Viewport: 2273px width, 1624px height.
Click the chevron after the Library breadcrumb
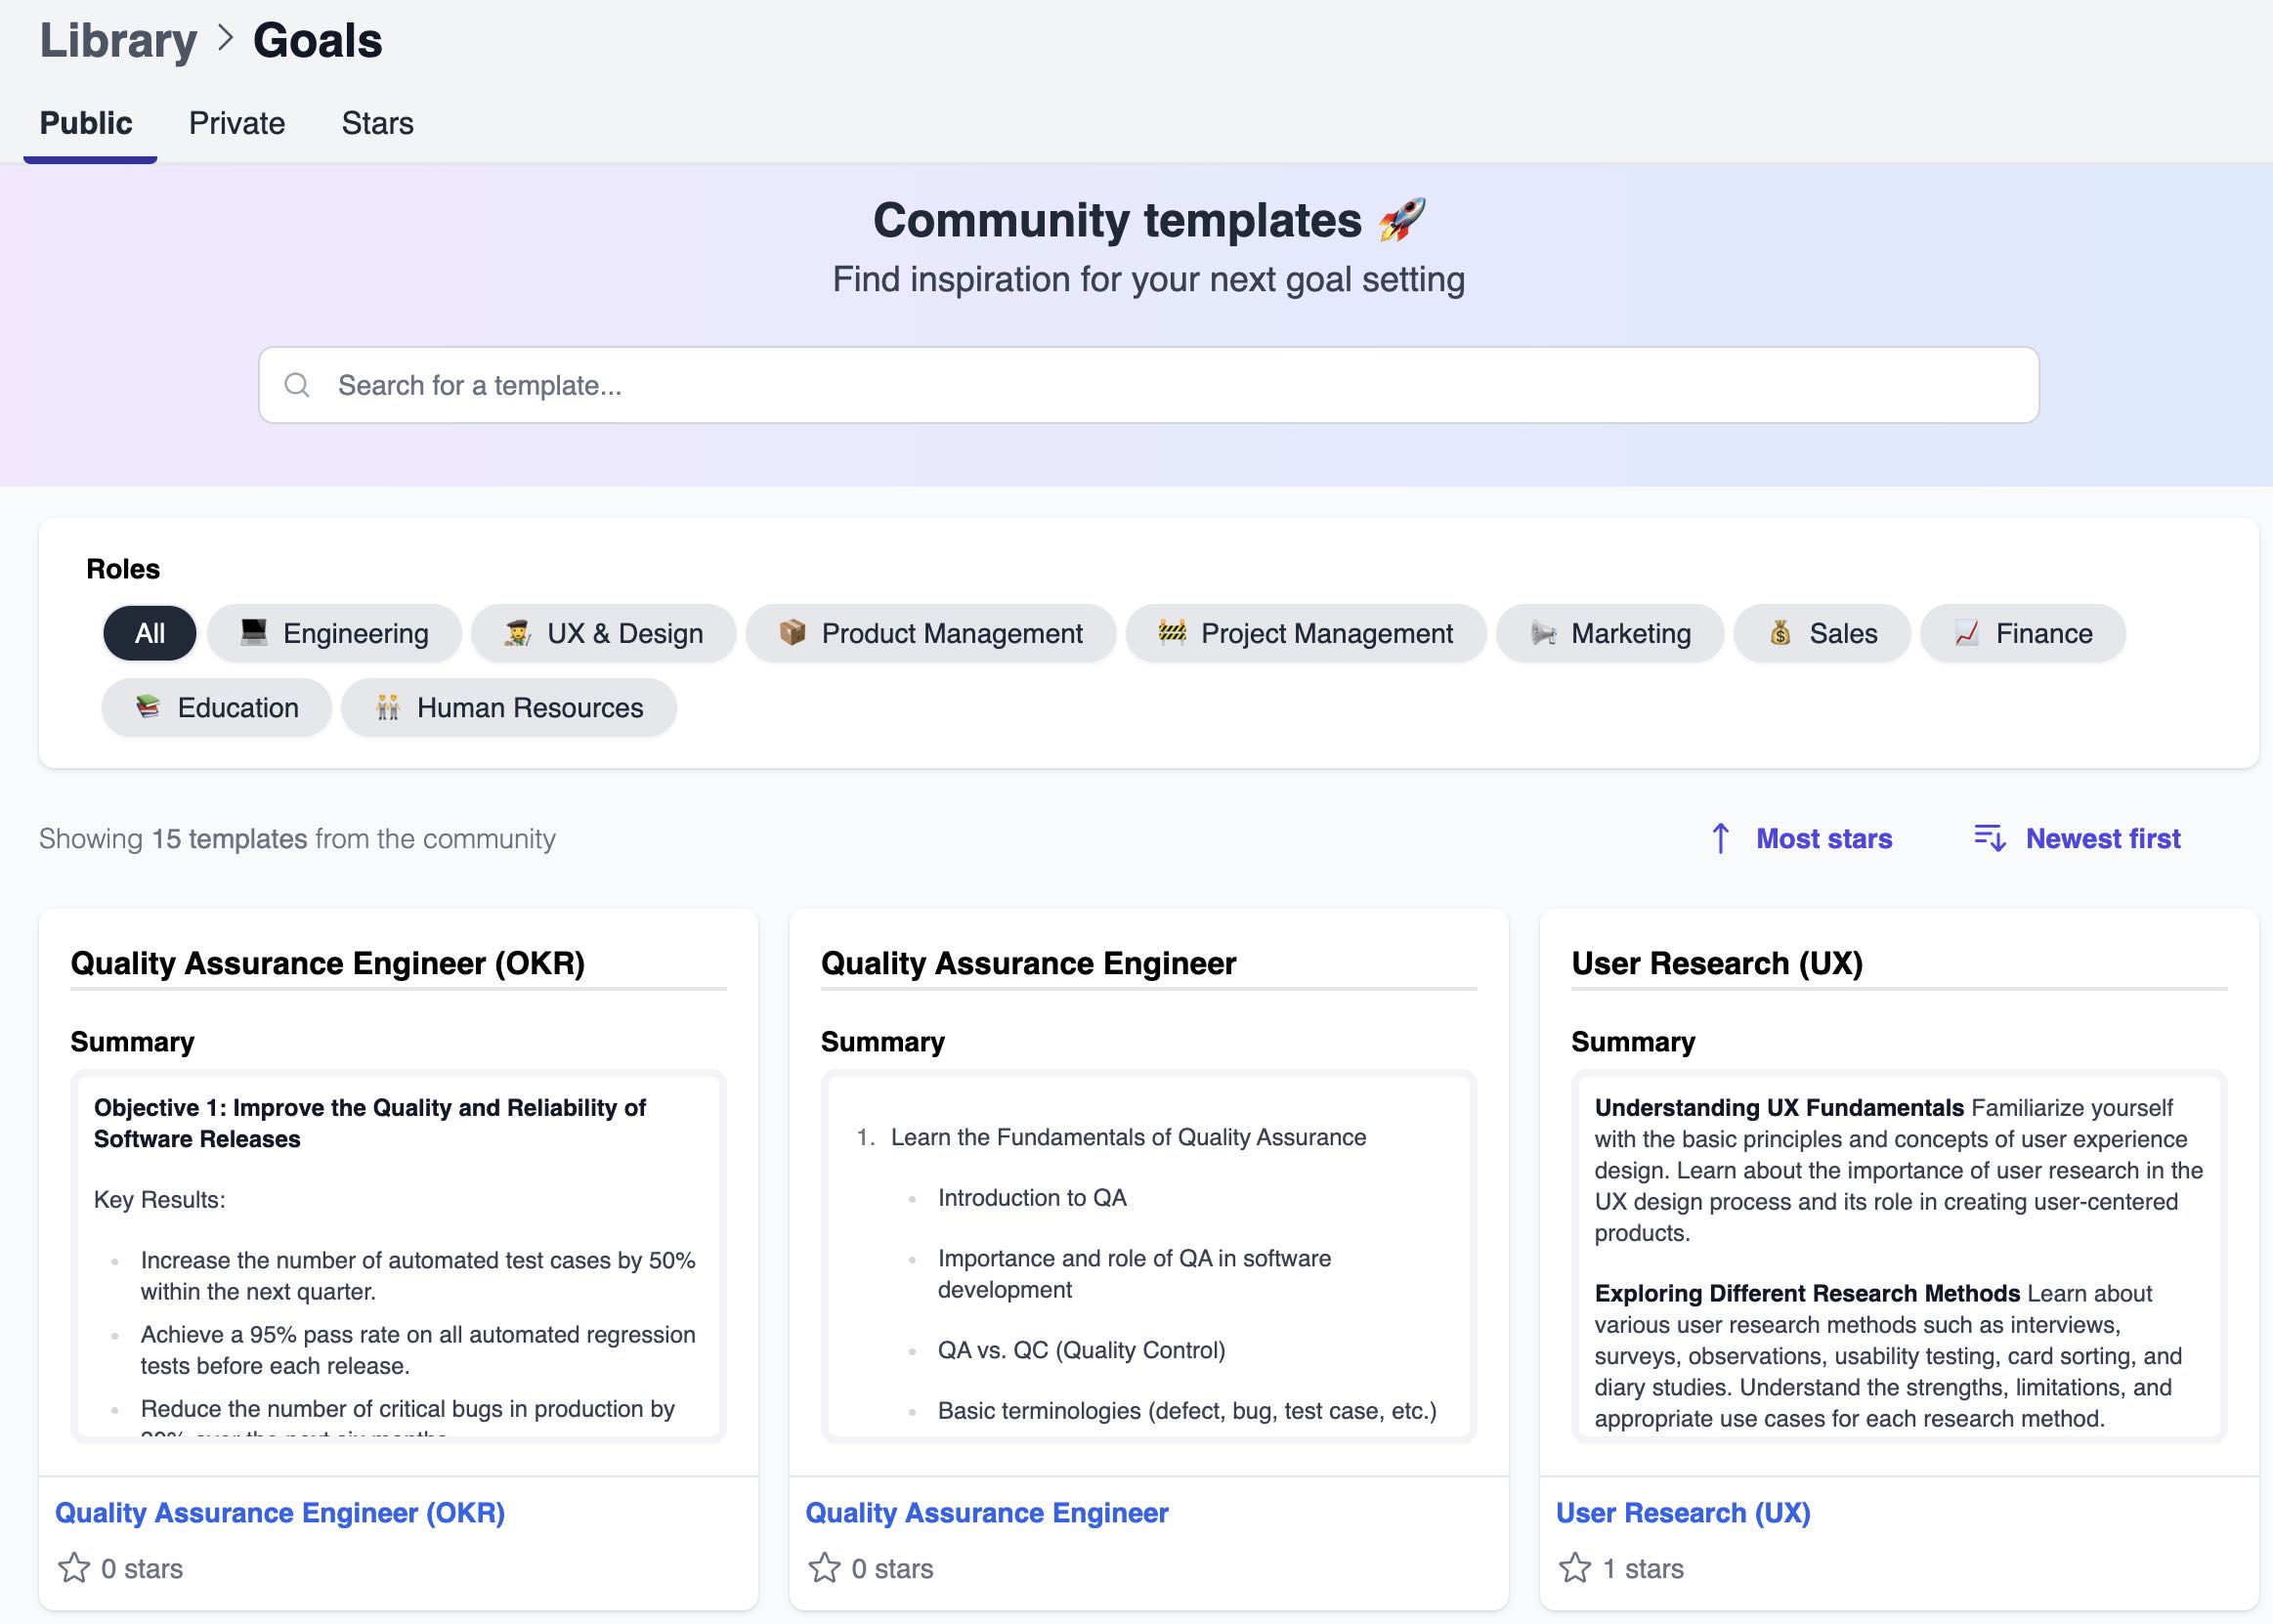click(x=226, y=40)
